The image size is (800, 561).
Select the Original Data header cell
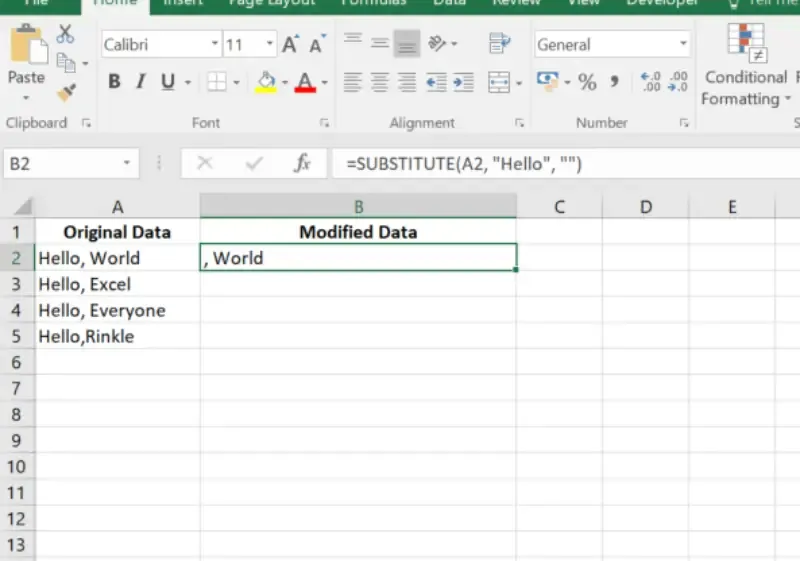pyautogui.click(x=117, y=232)
